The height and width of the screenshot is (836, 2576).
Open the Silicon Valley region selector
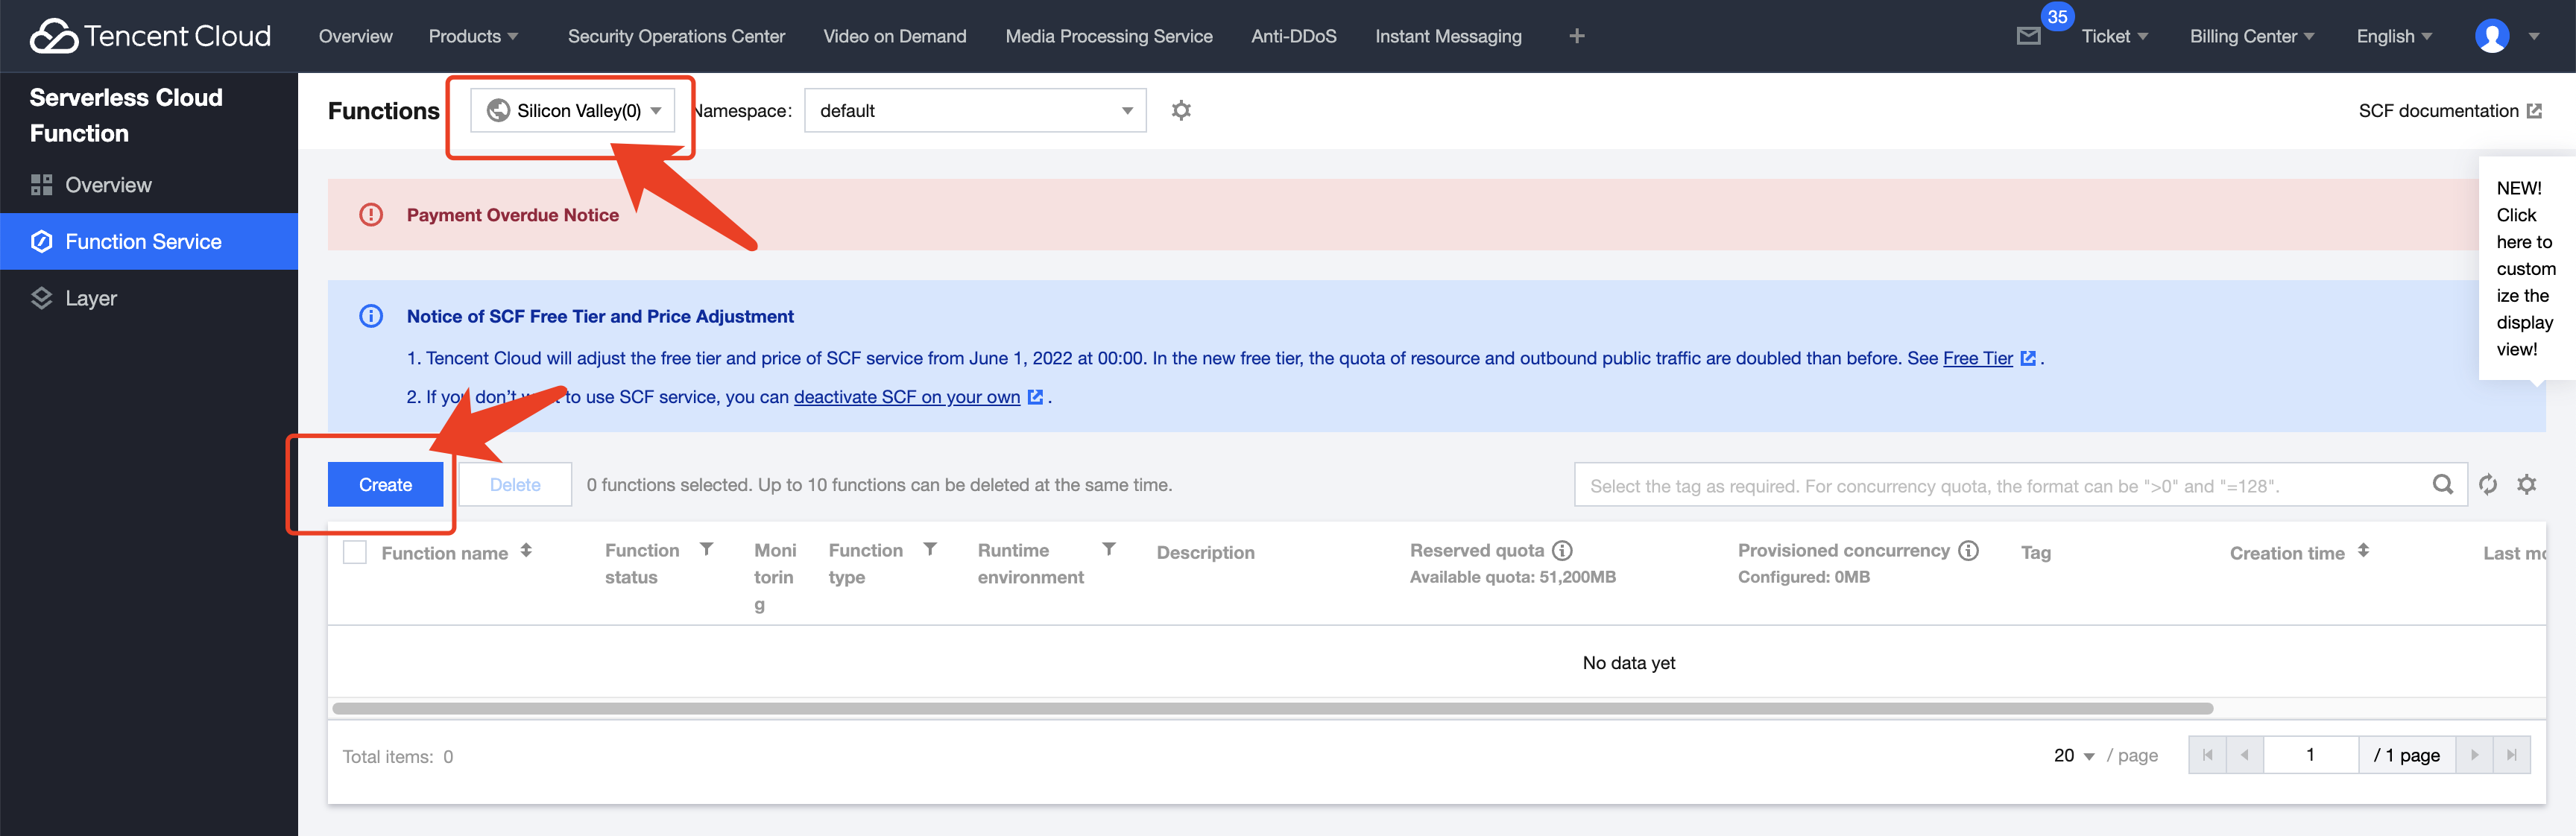coord(573,110)
